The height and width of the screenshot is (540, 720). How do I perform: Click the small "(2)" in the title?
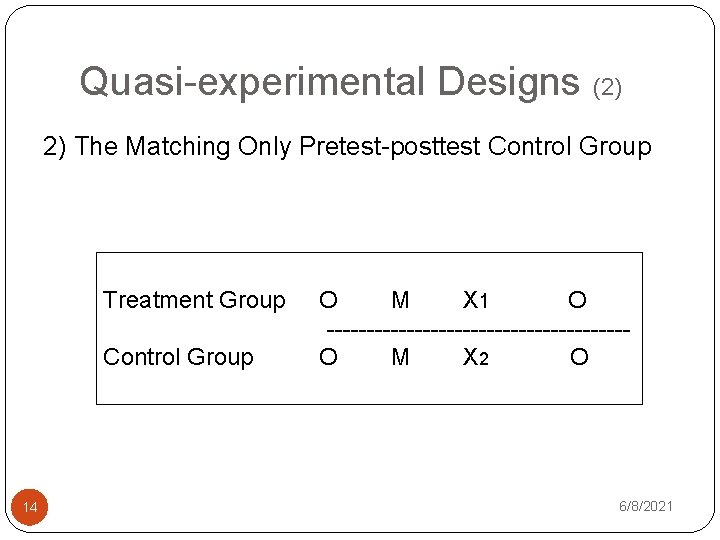(x=608, y=88)
